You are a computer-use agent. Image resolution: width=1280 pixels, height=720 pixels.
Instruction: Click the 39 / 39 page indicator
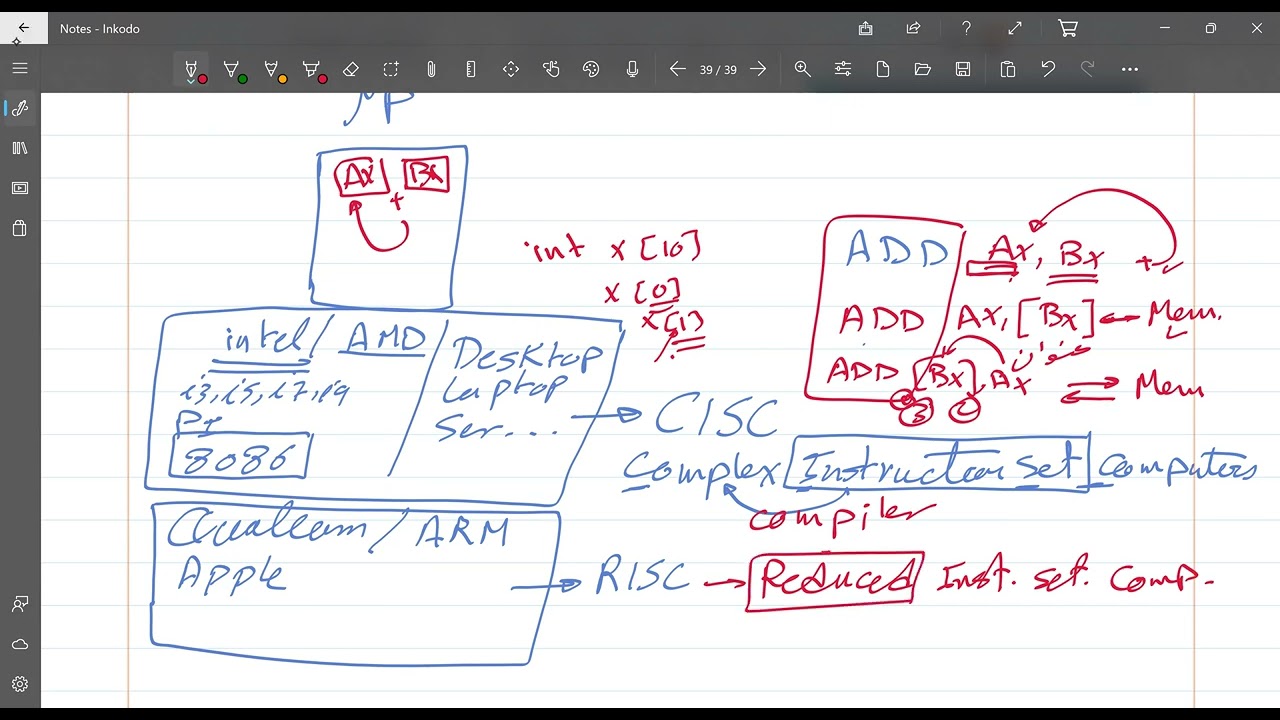pos(718,70)
